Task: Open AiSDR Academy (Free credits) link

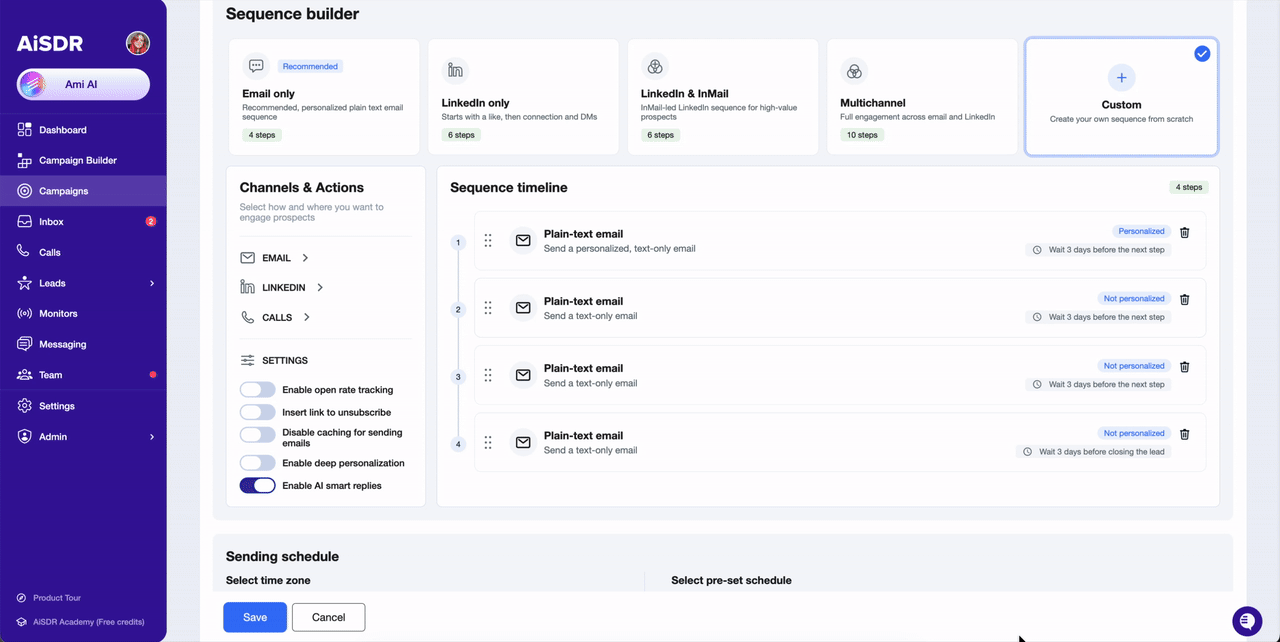Action: [x=81, y=622]
